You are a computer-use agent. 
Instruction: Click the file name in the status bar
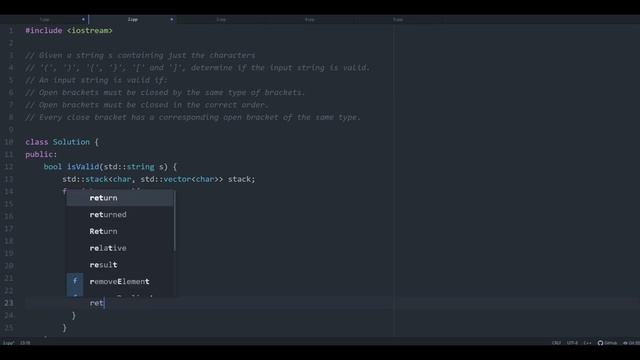pos(8,343)
